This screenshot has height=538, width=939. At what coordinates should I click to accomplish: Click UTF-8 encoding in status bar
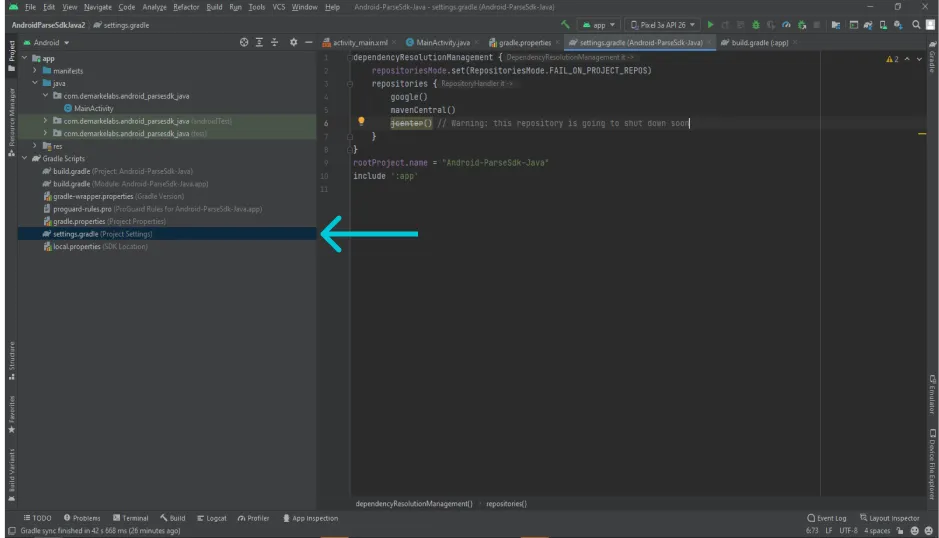pos(848,531)
